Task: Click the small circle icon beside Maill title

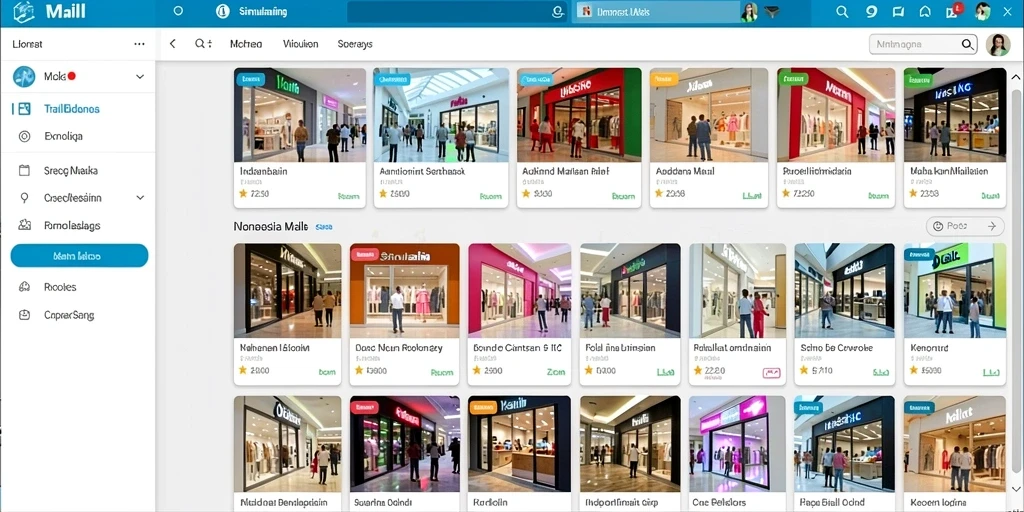Action: click(x=178, y=11)
